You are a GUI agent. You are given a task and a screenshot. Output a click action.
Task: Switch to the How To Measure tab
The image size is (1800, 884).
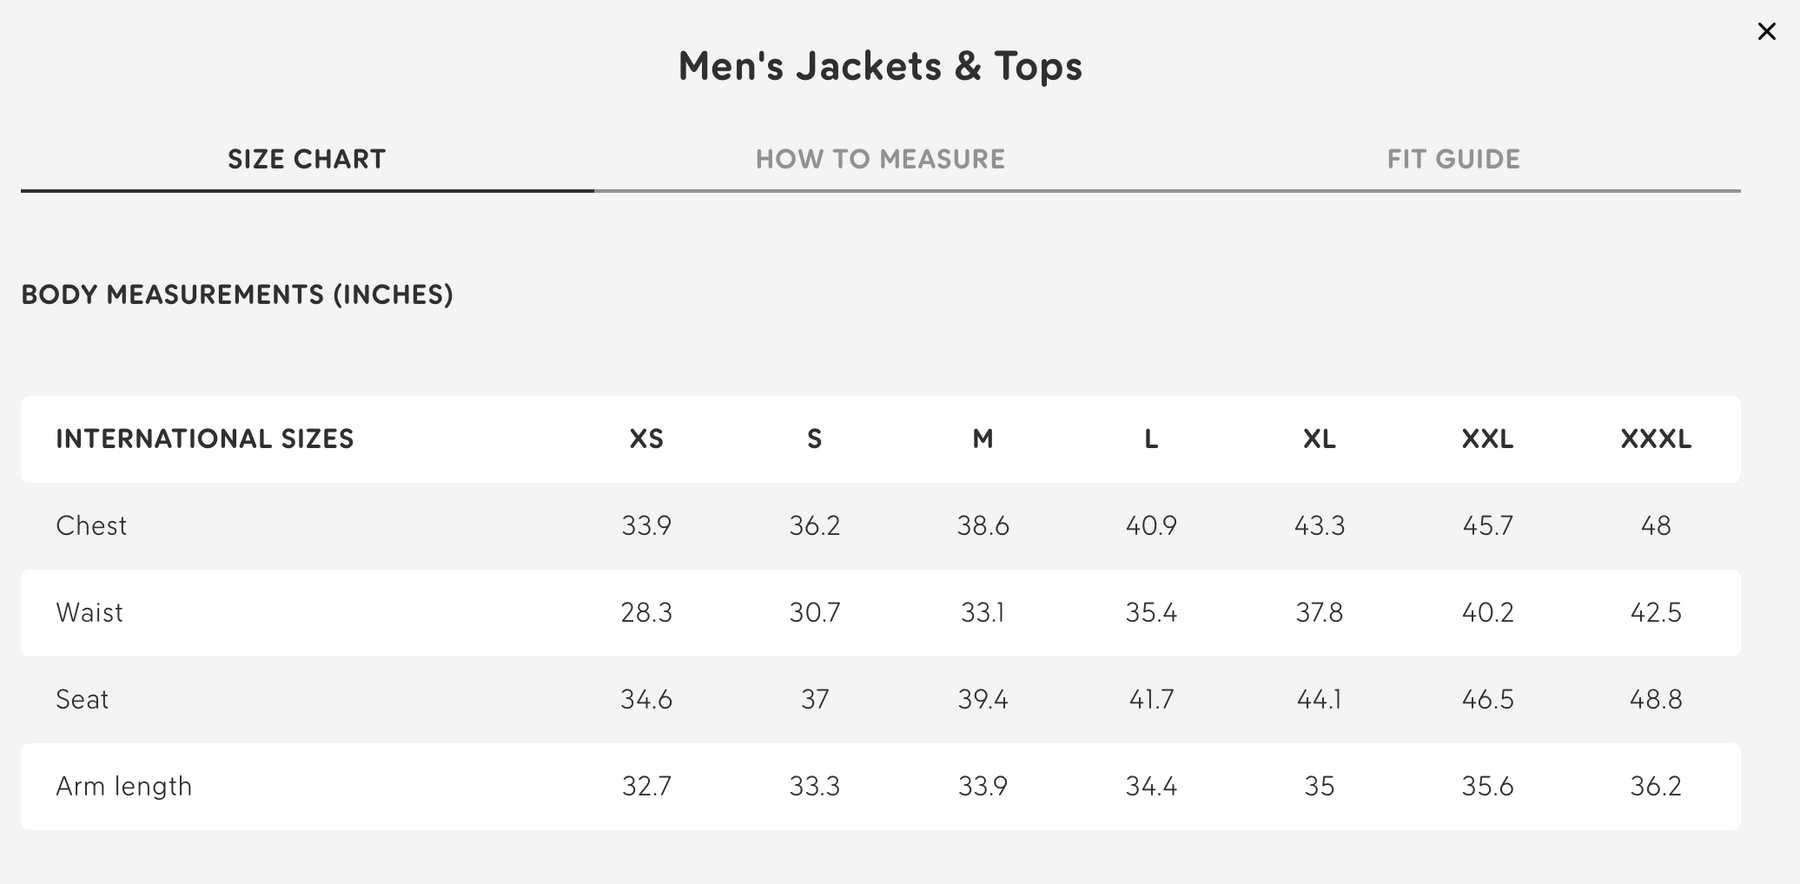click(x=880, y=159)
